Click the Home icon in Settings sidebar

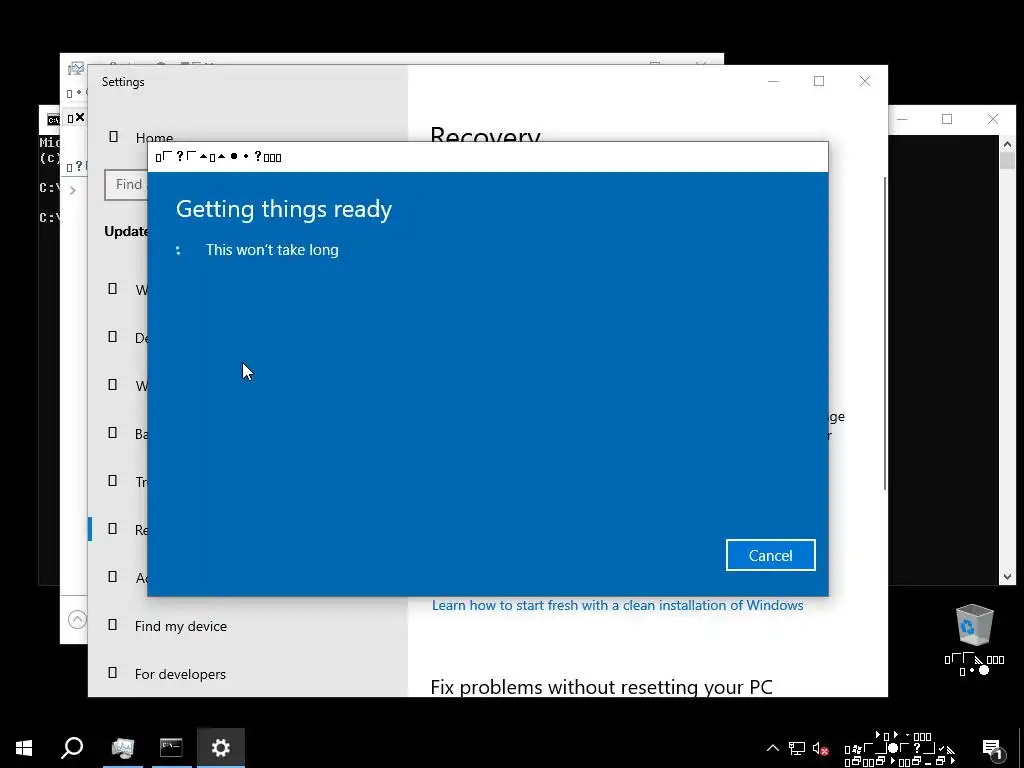click(x=113, y=136)
